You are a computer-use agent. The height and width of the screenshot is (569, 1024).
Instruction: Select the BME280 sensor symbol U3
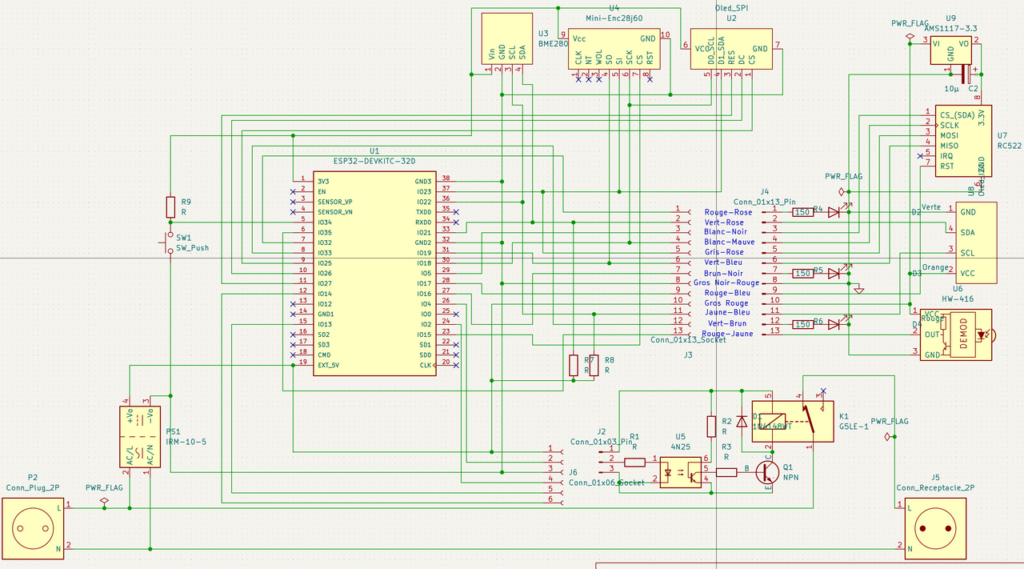point(507,39)
